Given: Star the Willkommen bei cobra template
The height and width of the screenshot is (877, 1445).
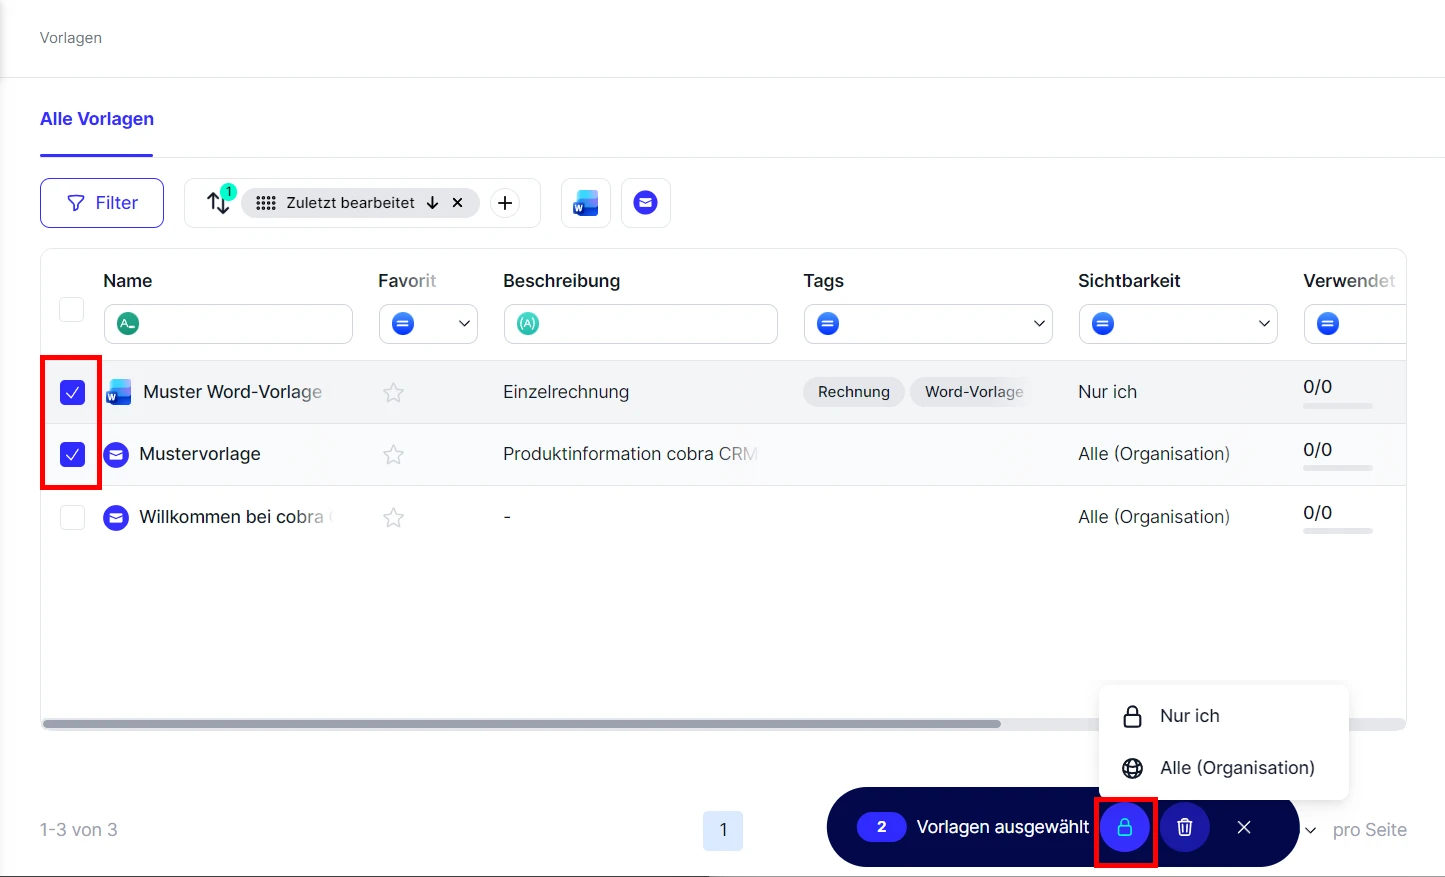Looking at the screenshot, I should (x=394, y=518).
